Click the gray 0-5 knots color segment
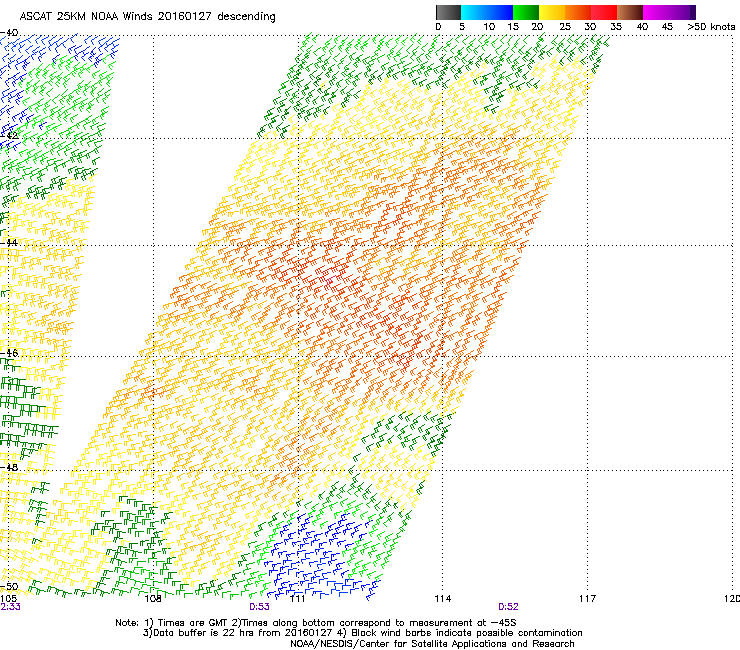Screen dimensions: 740x650 (x=448, y=12)
